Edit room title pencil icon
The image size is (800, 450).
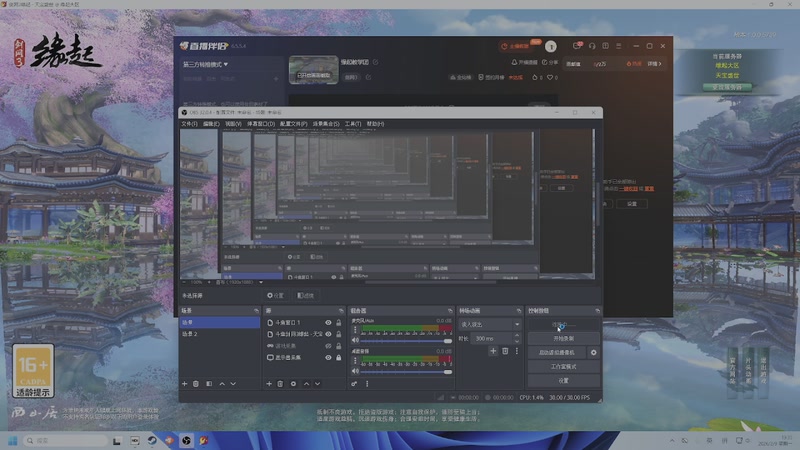tap(376, 62)
